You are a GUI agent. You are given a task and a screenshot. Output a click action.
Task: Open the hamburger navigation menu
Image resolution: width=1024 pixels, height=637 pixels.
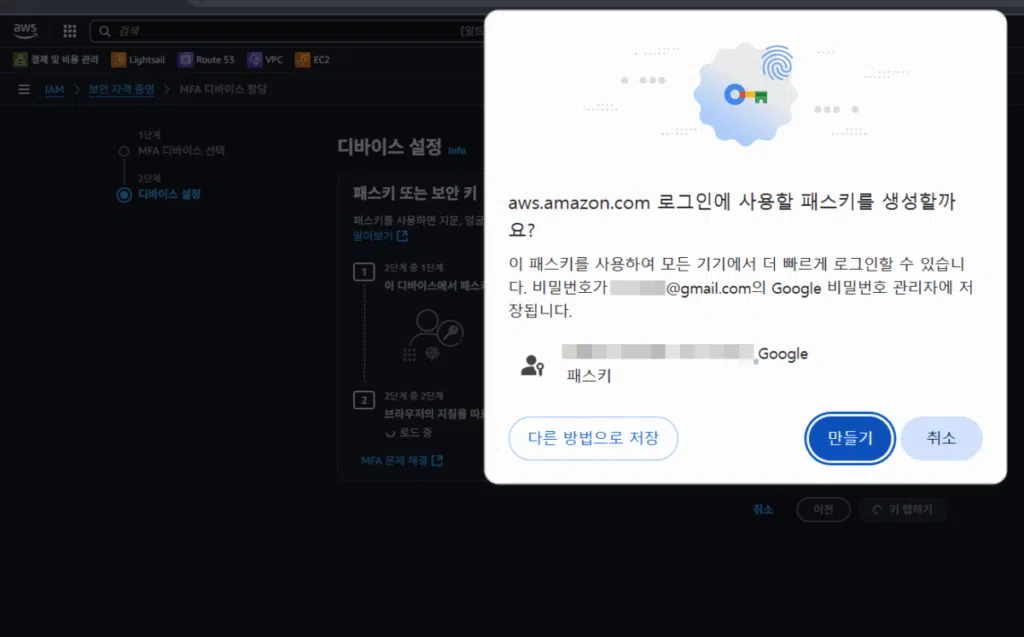click(x=23, y=88)
